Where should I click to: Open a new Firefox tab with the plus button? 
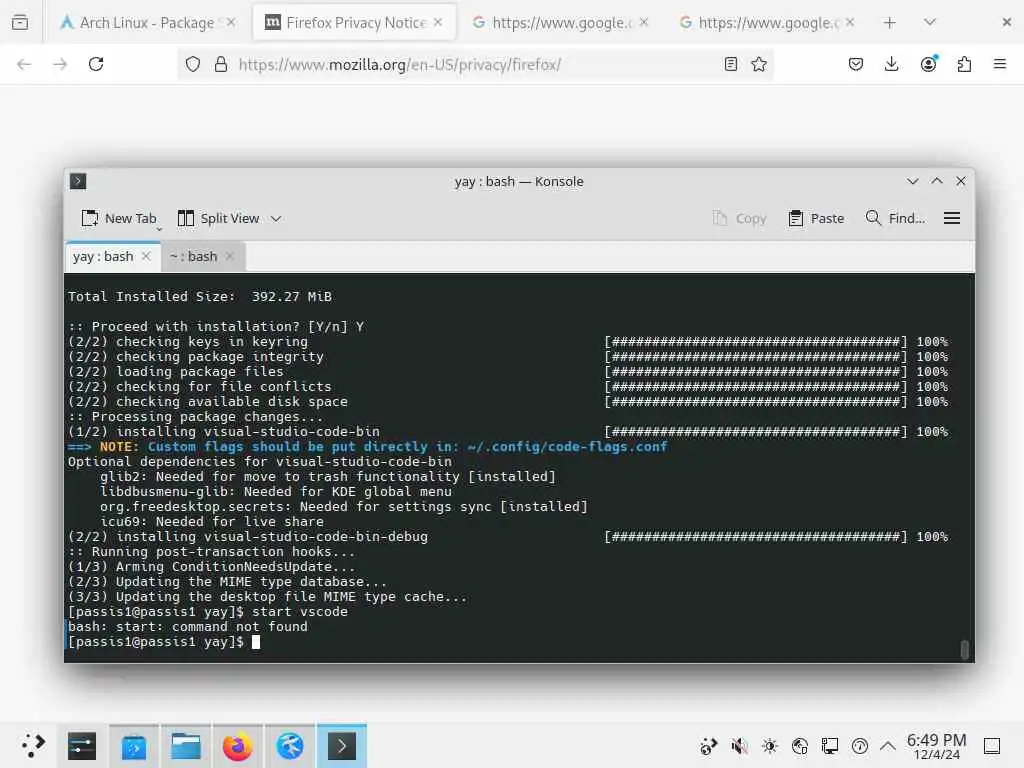889,22
